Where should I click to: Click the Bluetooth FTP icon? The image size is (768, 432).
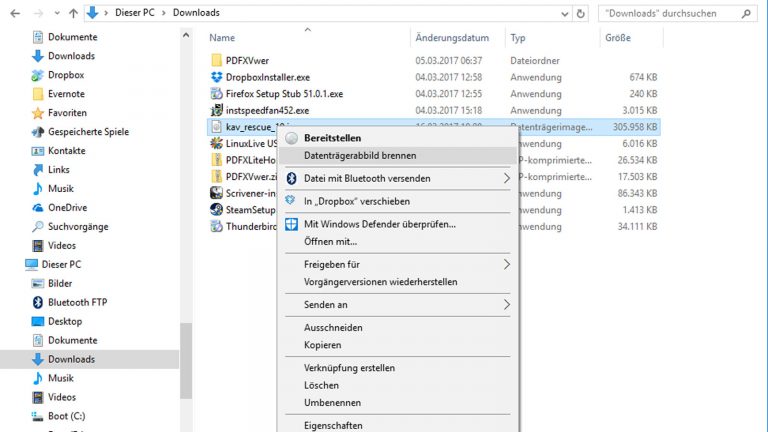pyautogui.click(x=38, y=302)
